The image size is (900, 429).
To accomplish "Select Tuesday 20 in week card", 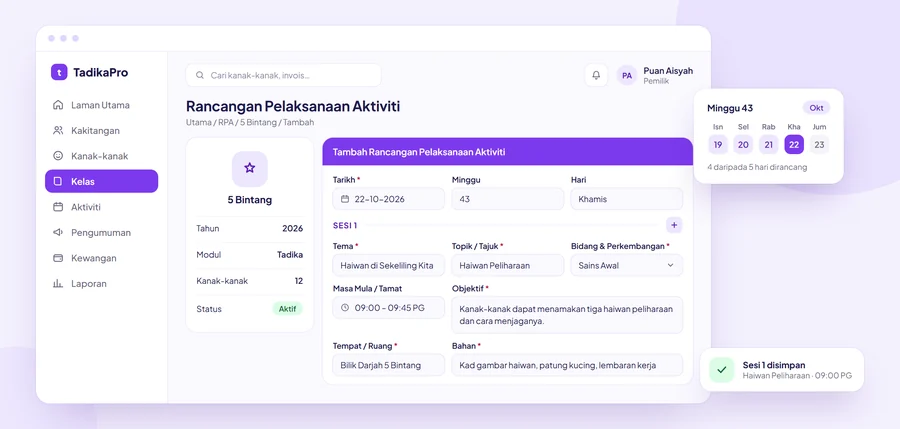I will pyautogui.click(x=743, y=145).
